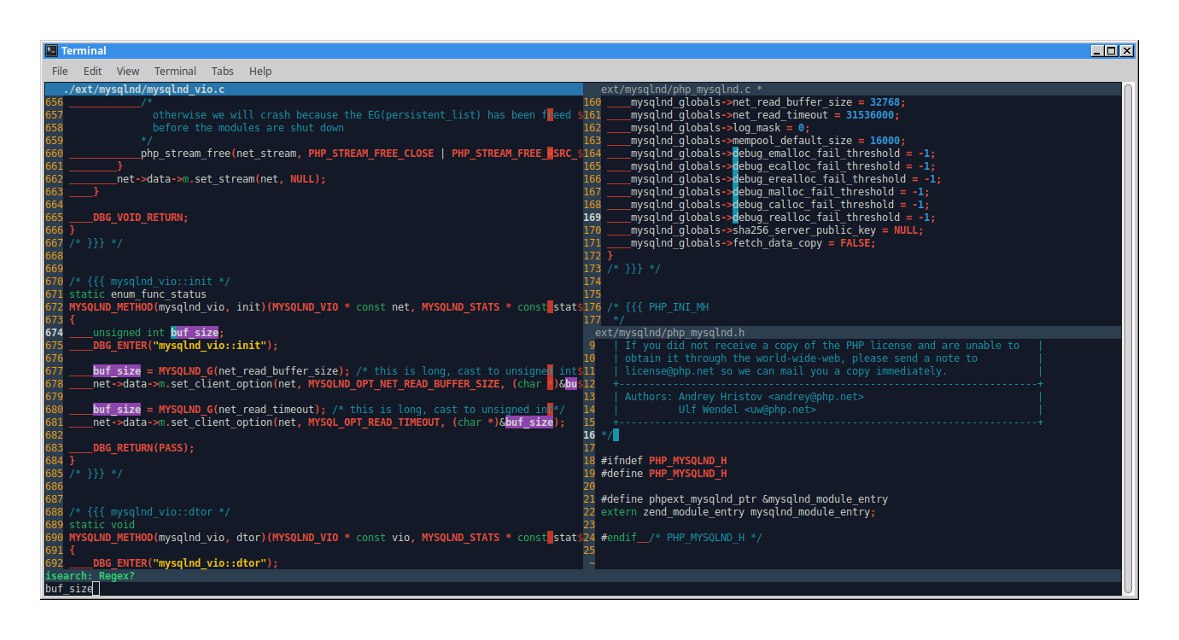Click MYSQLND_OPT_NET_READ_BUFFER_SIZE on line 678

404,384
